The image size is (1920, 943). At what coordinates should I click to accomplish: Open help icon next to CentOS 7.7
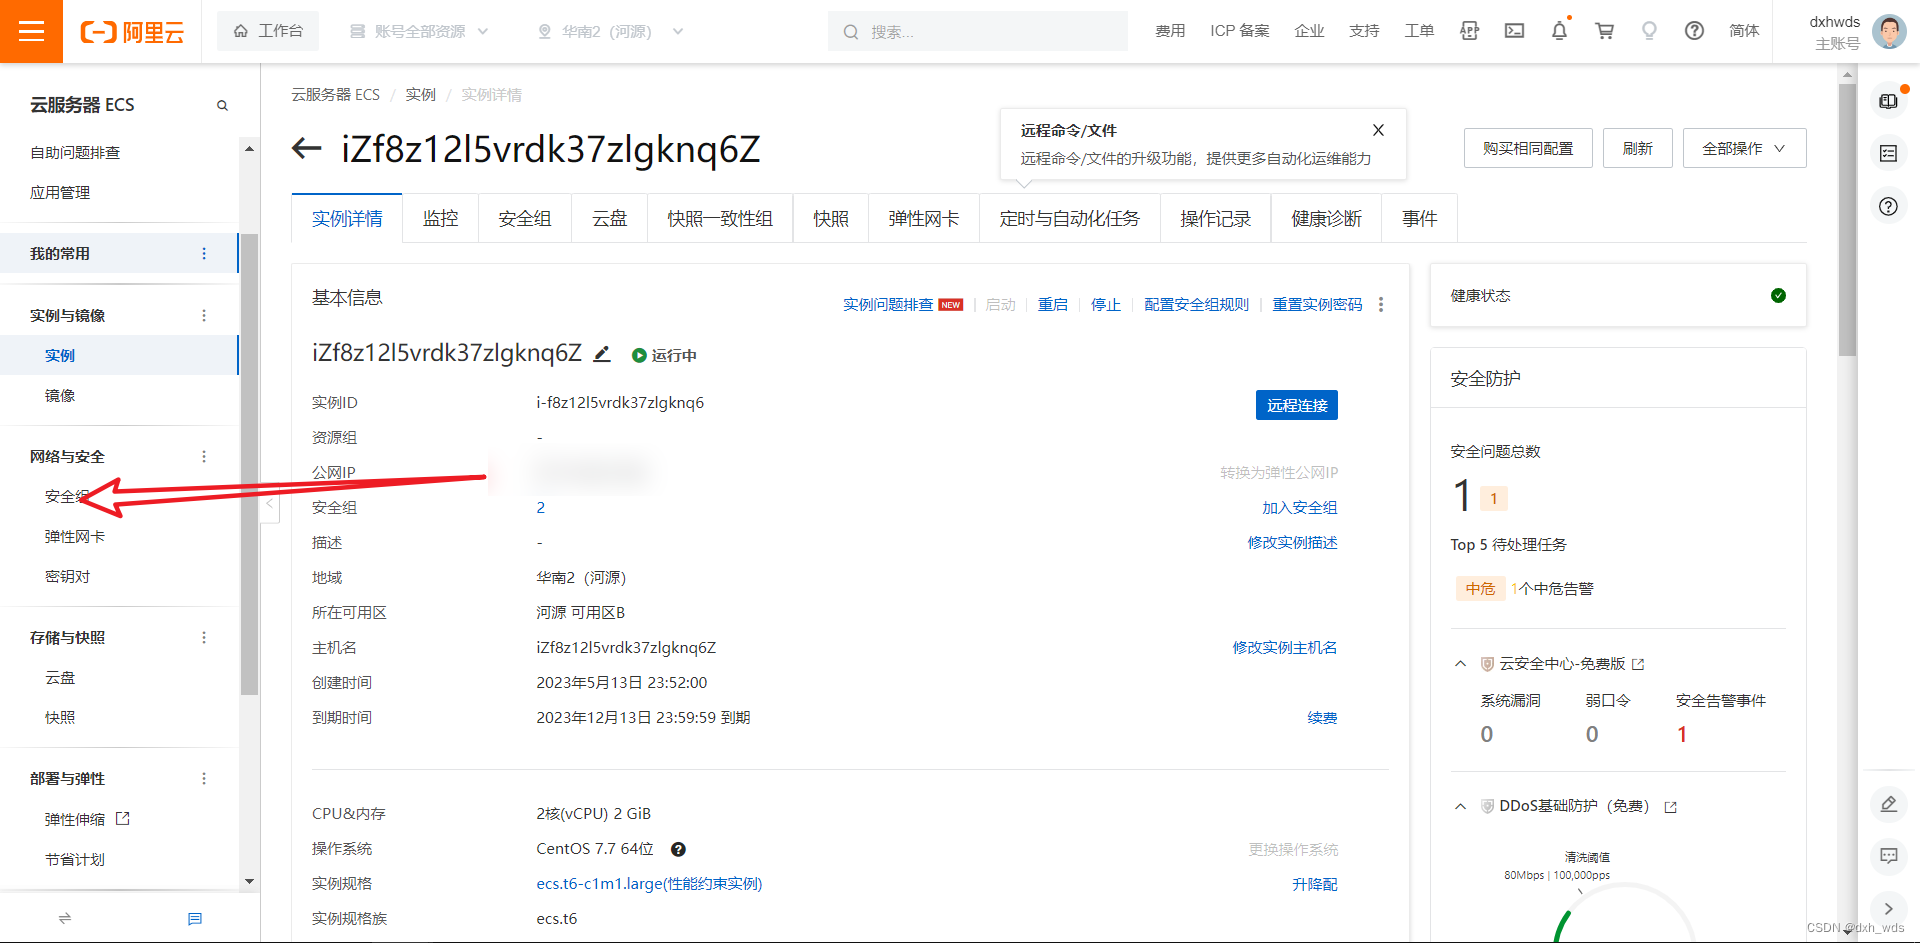point(678,849)
